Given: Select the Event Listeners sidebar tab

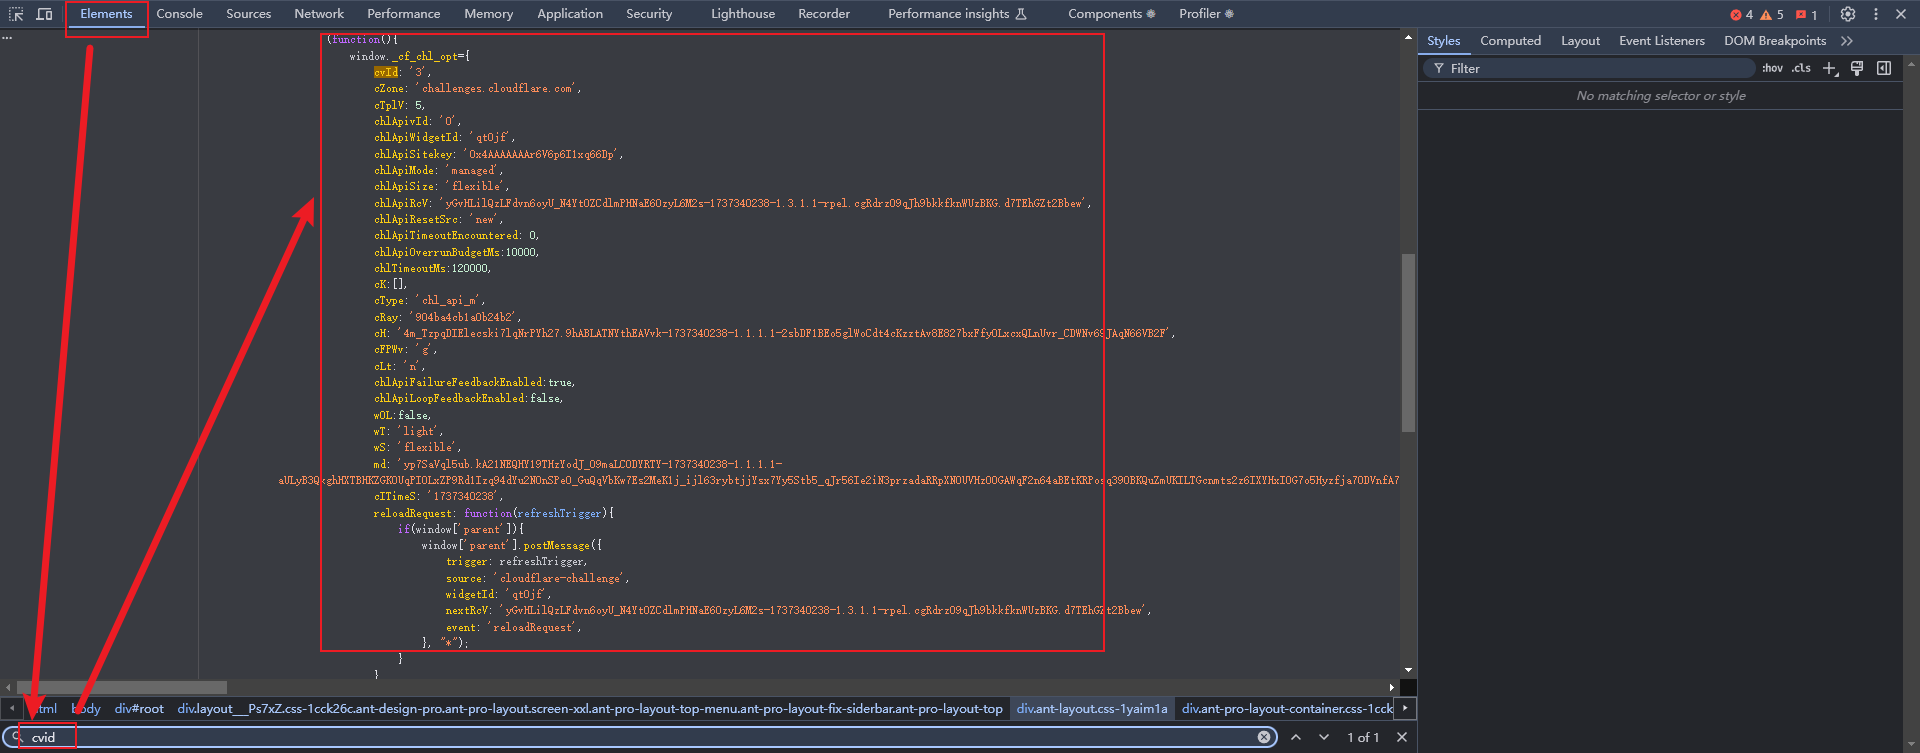Looking at the screenshot, I should [1662, 41].
